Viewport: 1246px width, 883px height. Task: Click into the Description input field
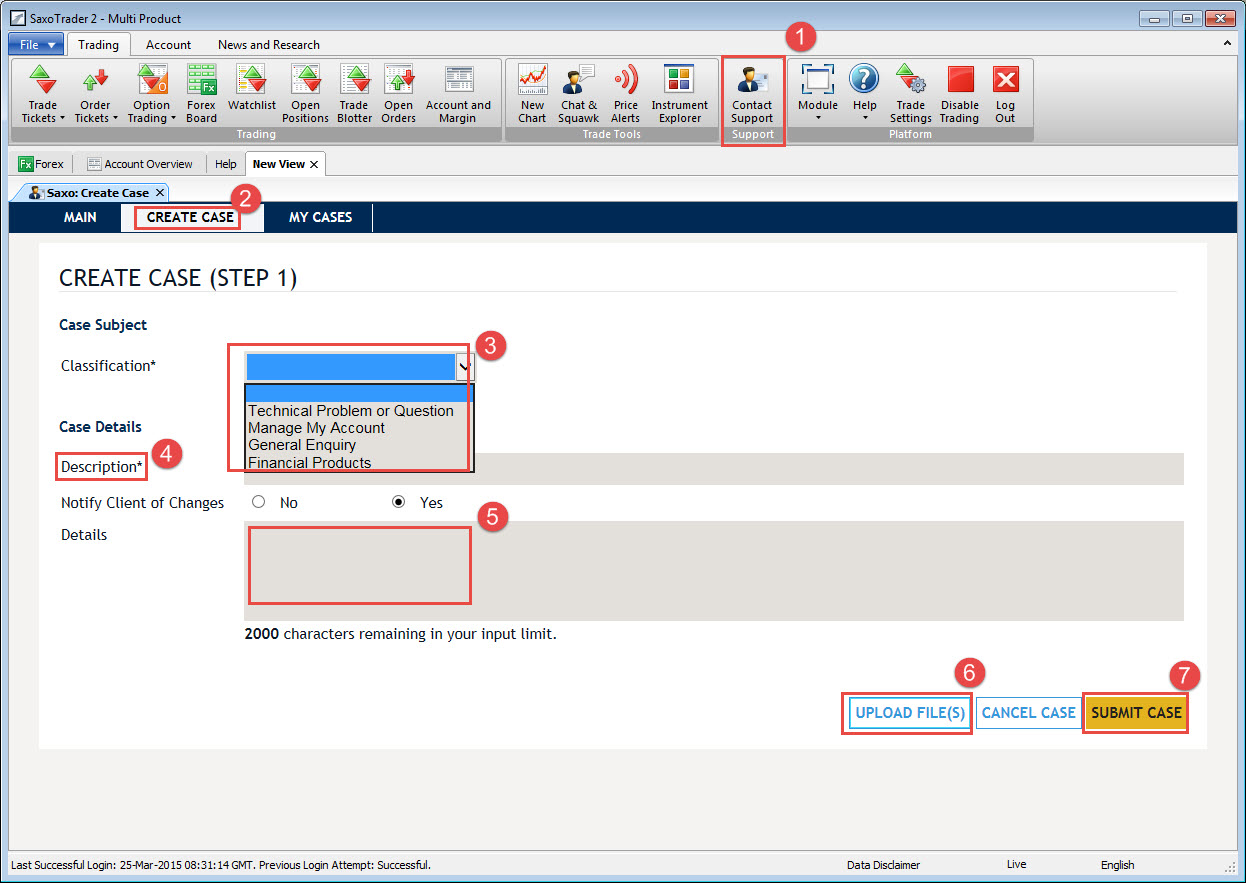coord(714,469)
